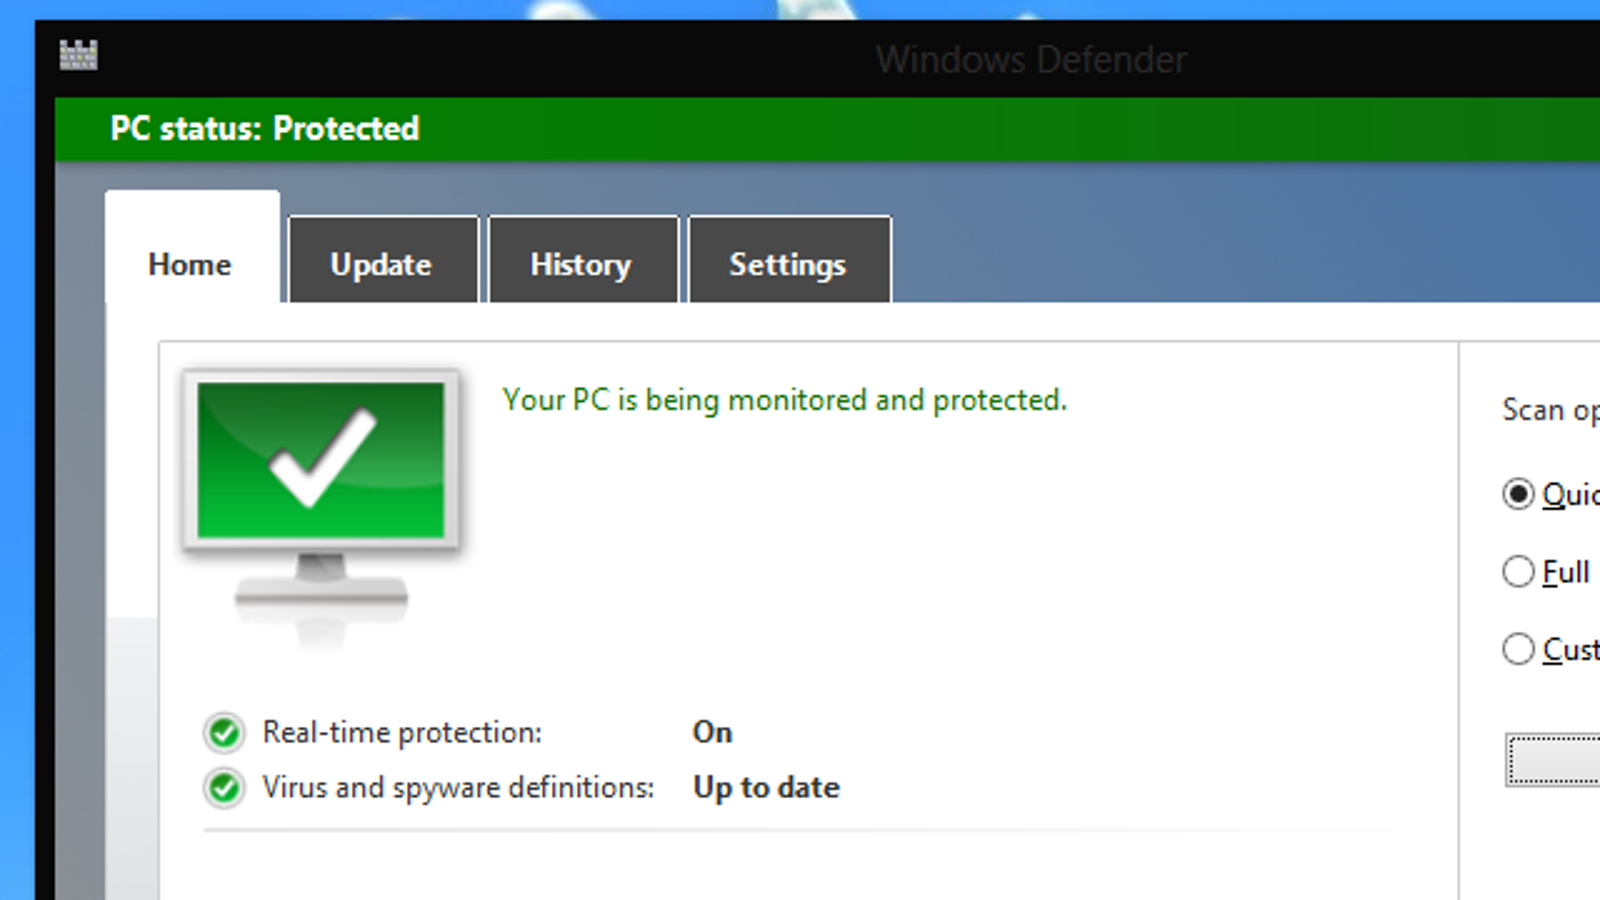This screenshot has width=1600, height=900.
Task: Open the Update tab
Action: coord(382,260)
